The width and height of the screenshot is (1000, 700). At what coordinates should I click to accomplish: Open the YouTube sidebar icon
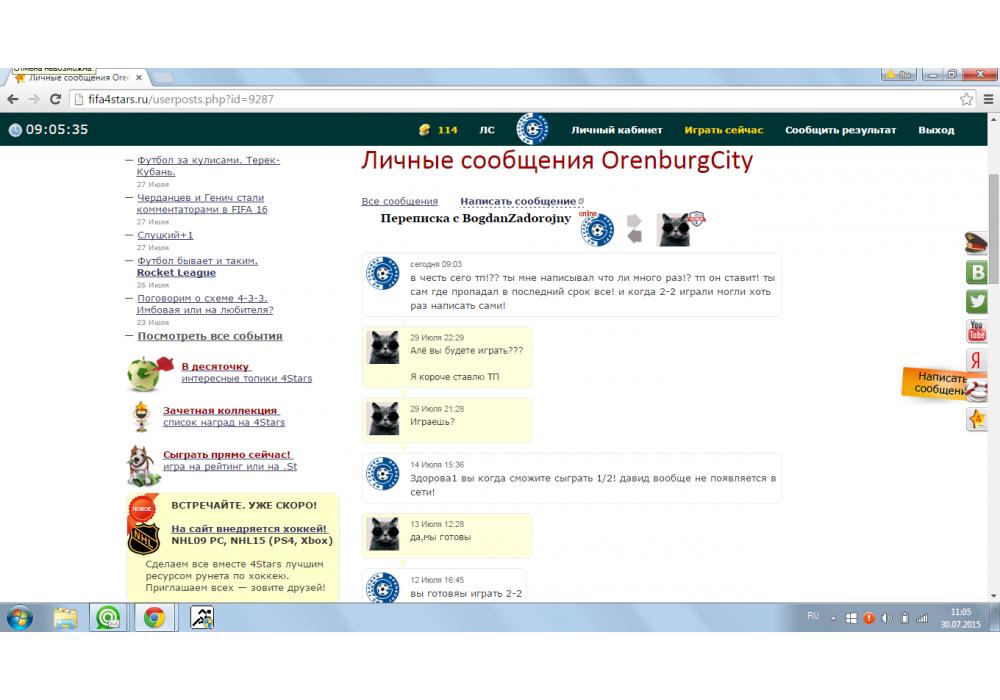coord(977,331)
